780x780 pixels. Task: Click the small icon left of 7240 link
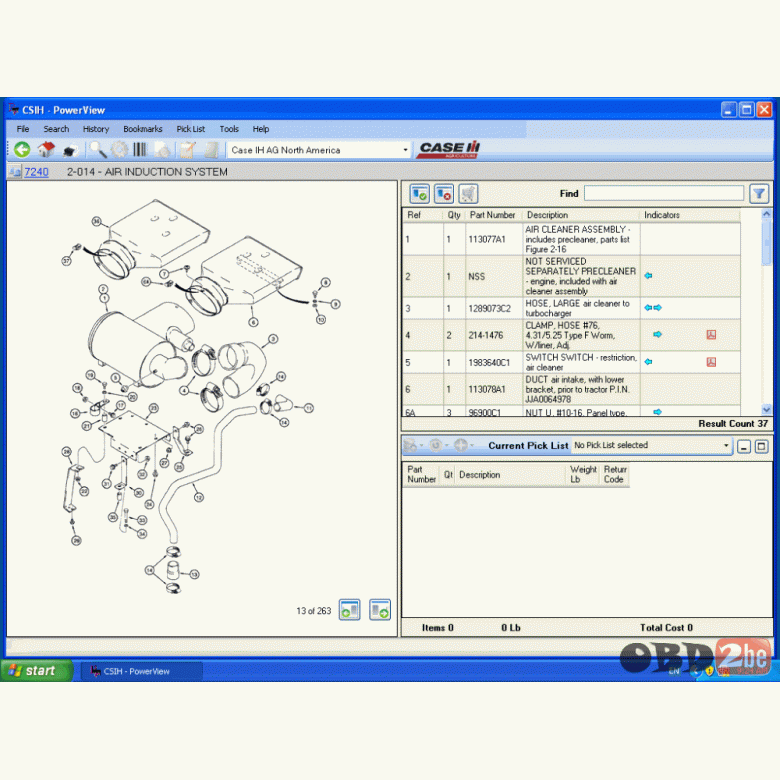(14, 172)
